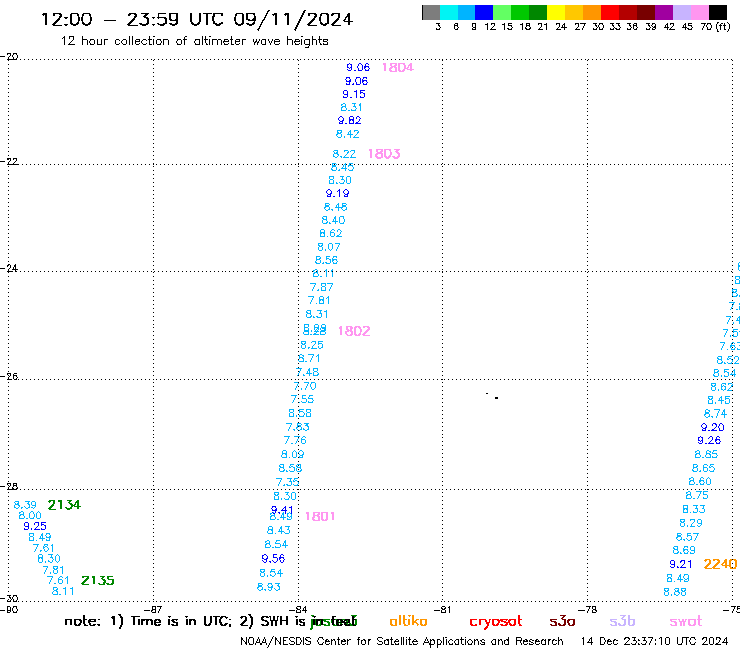
Task: Select the 8.39 value beside 2134
Action: pos(25,505)
